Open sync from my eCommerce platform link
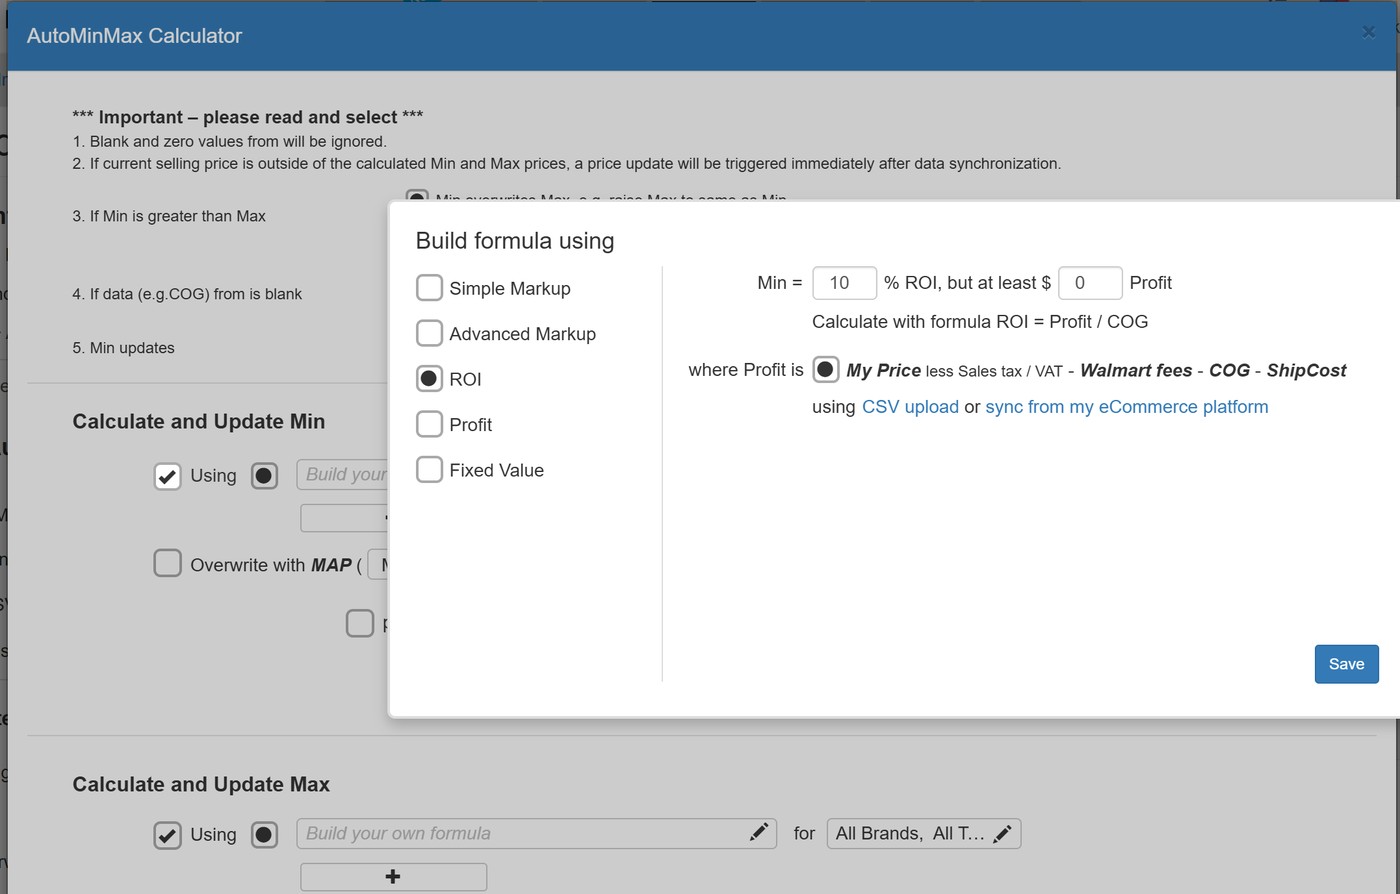Image resolution: width=1400 pixels, height=894 pixels. (1126, 407)
